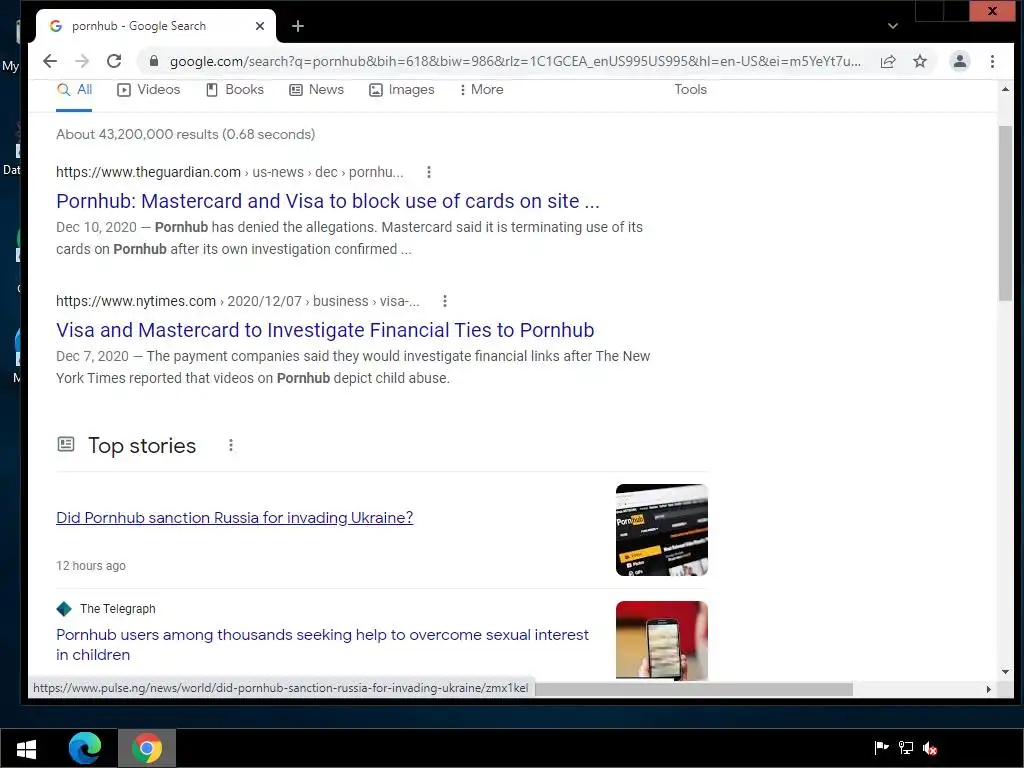The width and height of the screenshot is (1024, 768).
Task: Click the results count text
Action: (185, 135)
